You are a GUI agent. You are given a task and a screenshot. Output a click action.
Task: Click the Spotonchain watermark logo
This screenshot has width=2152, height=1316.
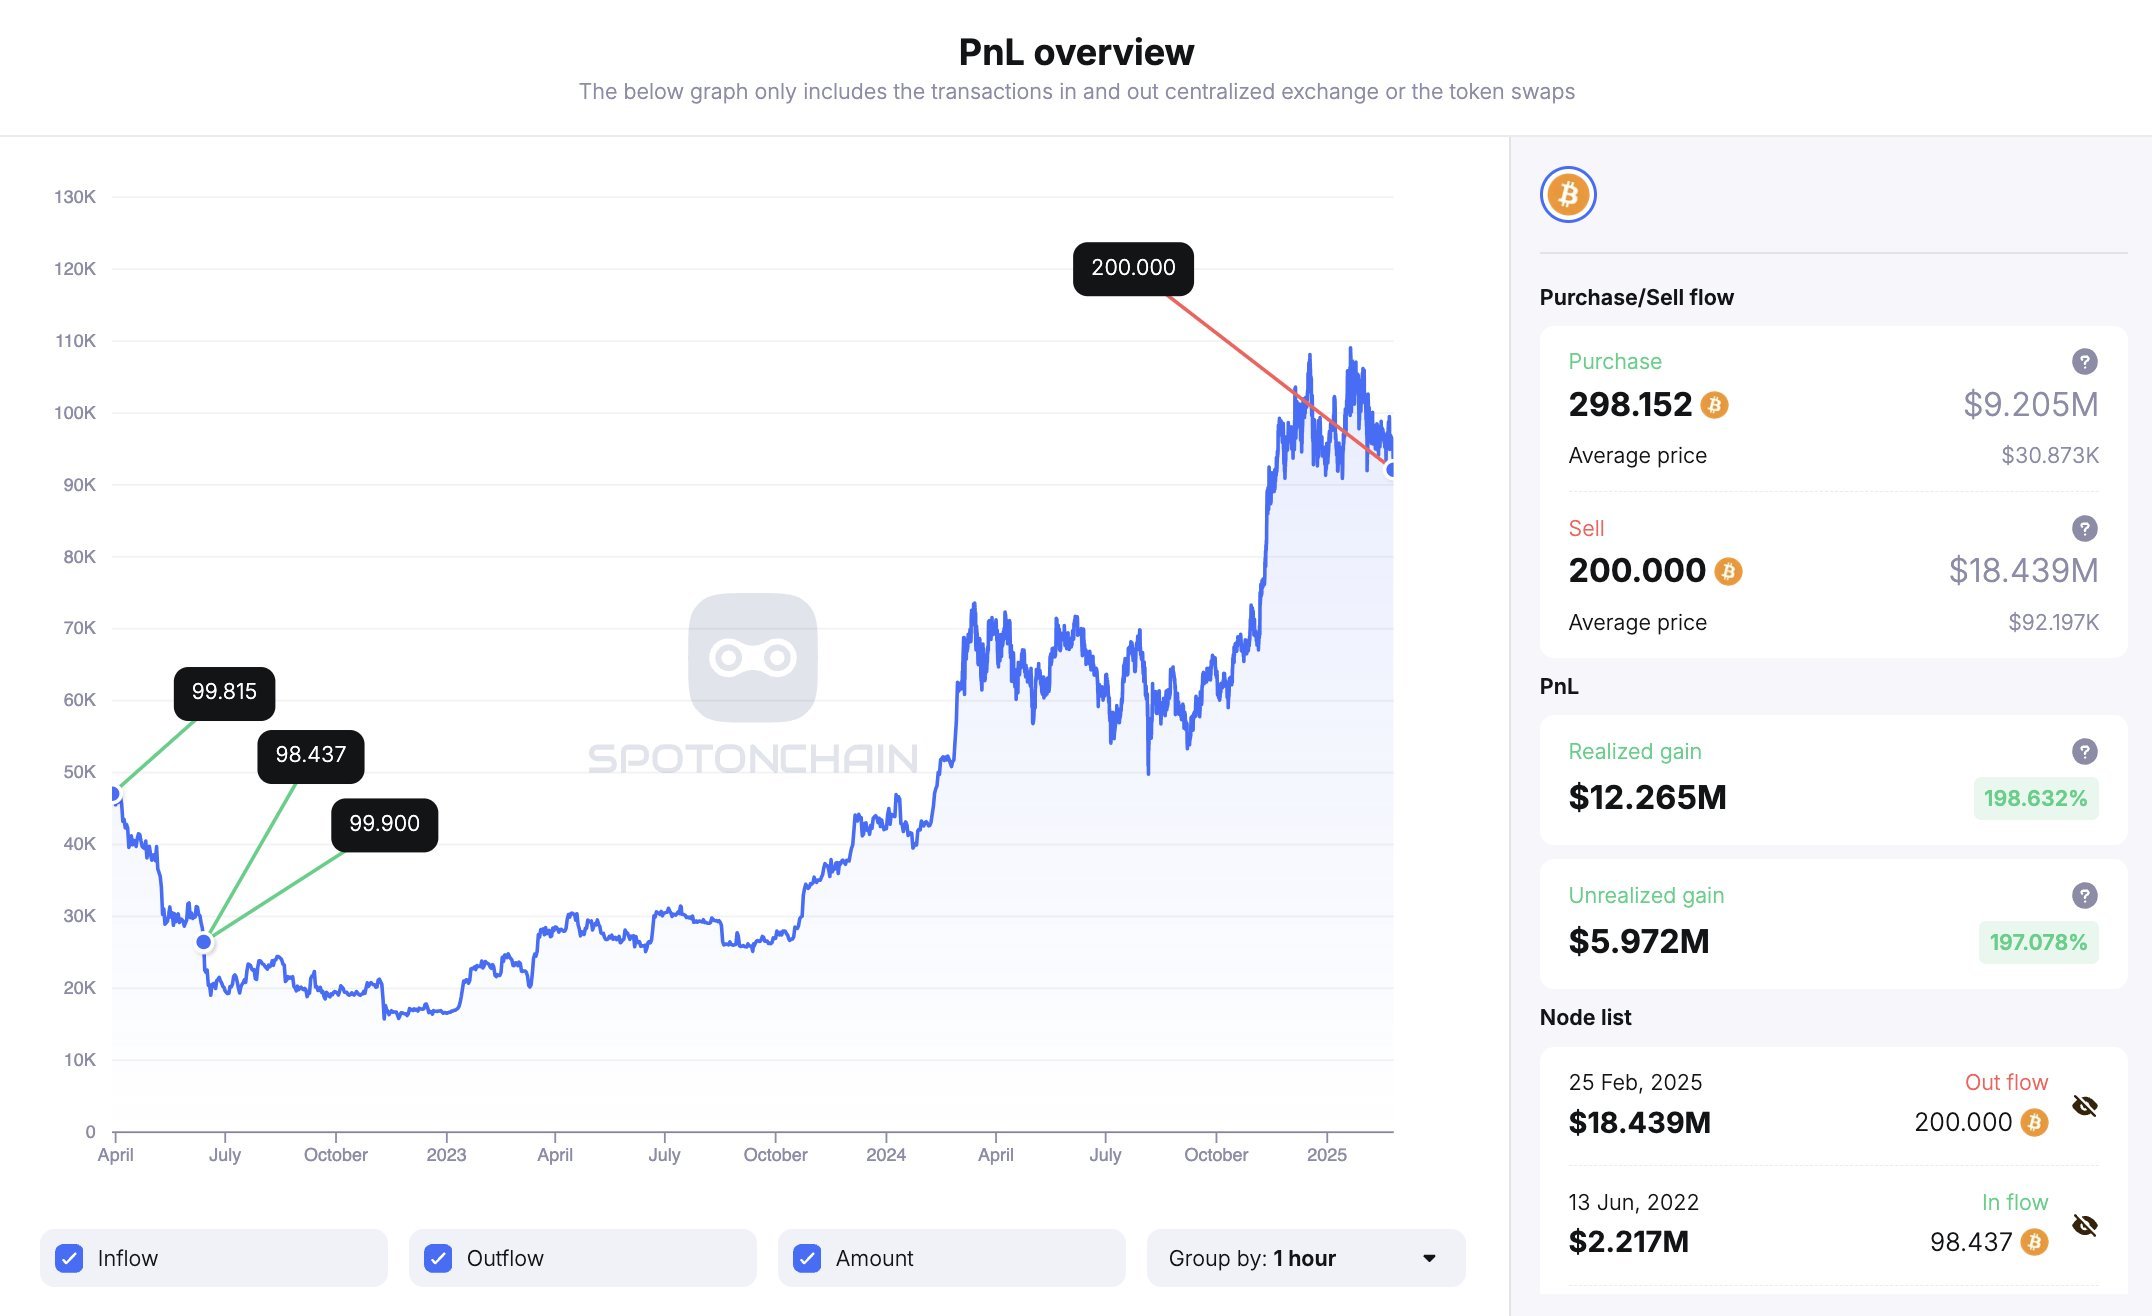click(753, 658)
